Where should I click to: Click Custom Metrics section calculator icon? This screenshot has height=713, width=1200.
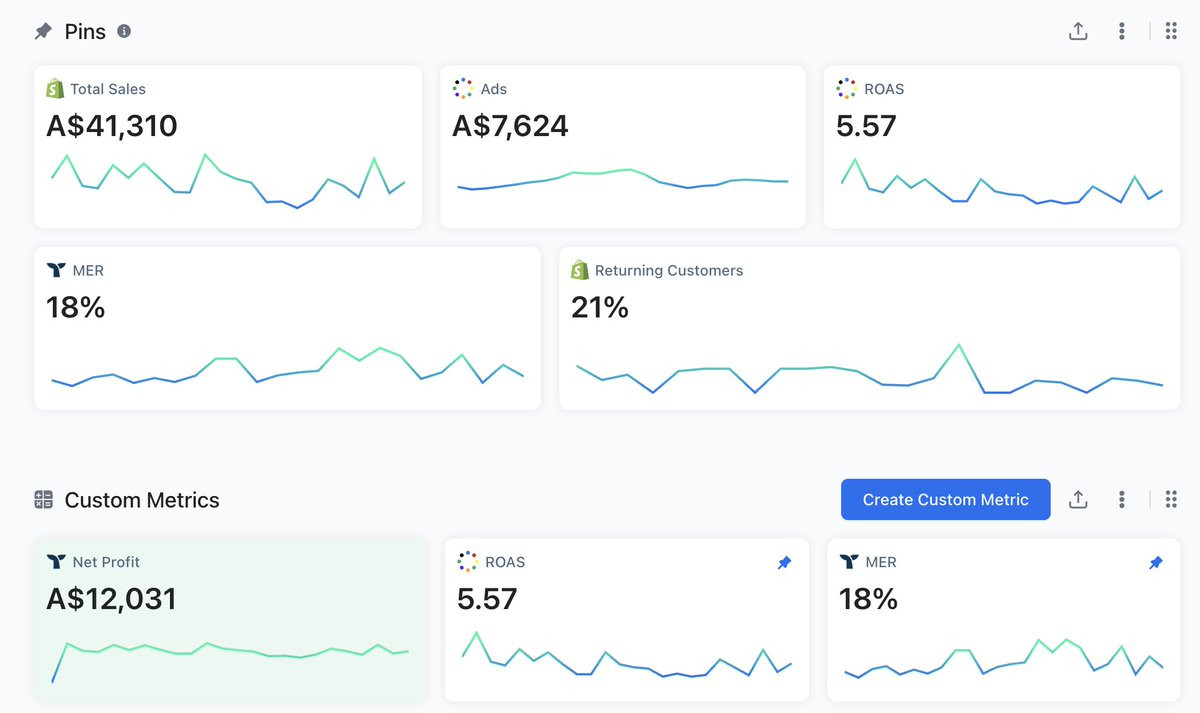pyautogui.click(x=43, y=500)
